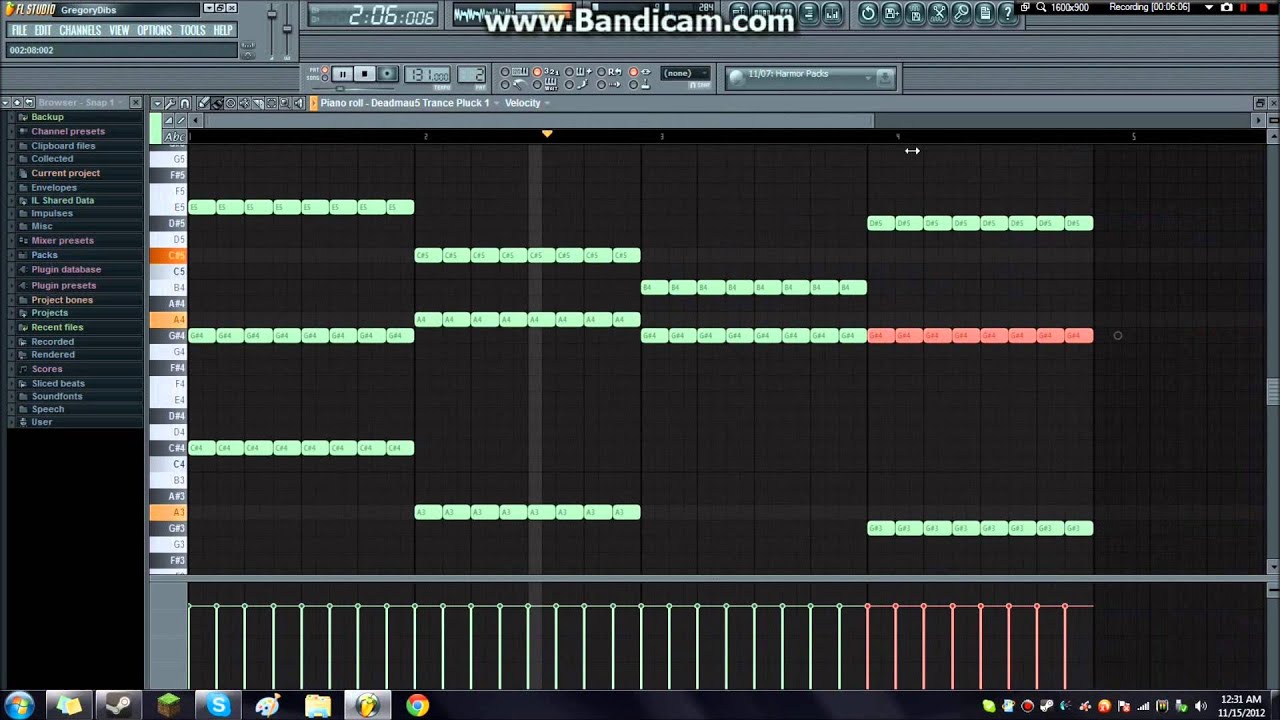Open the Browser snapshot selector dropdown
Screen dimensions: 1280x720
point(81,103)
